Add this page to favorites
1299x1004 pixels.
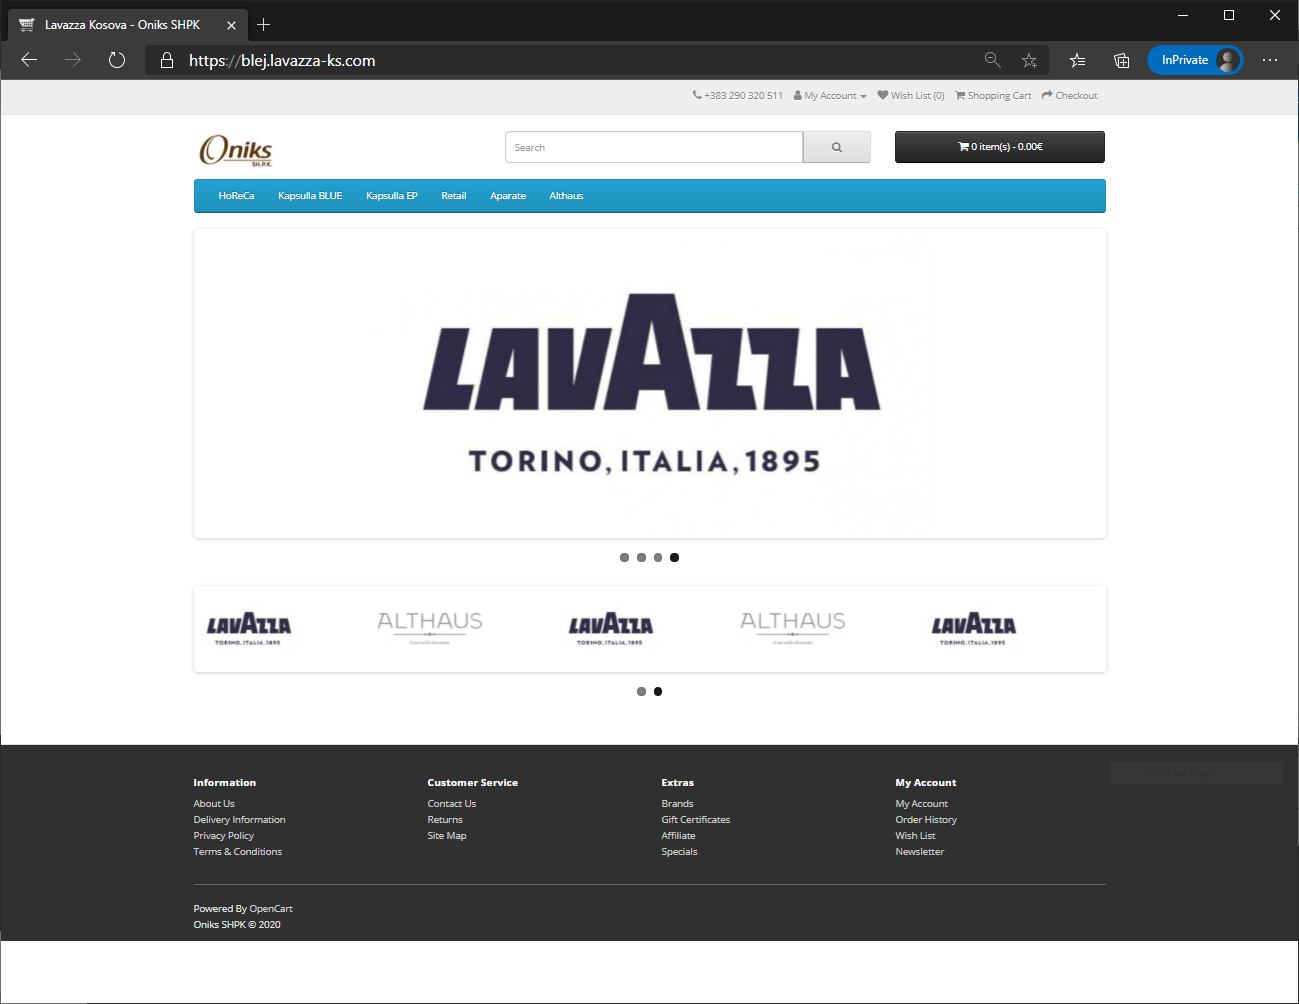(x=1029, y=60)
